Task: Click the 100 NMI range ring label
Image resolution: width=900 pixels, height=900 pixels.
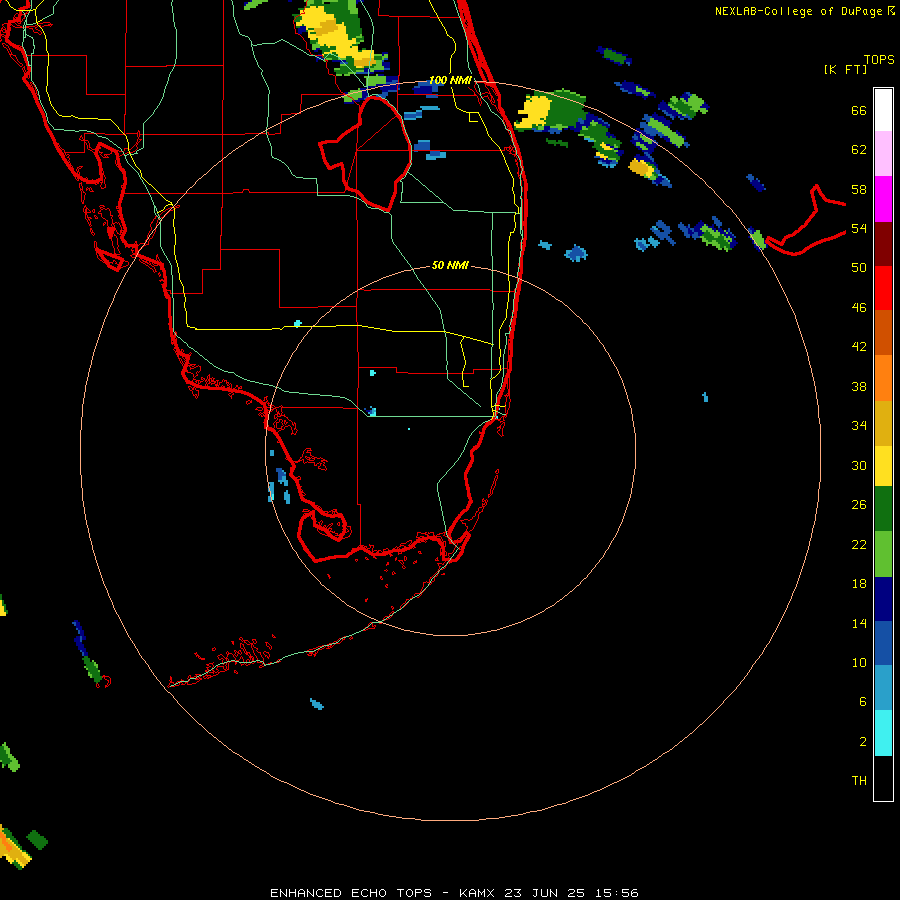Action: coord(450,80)
